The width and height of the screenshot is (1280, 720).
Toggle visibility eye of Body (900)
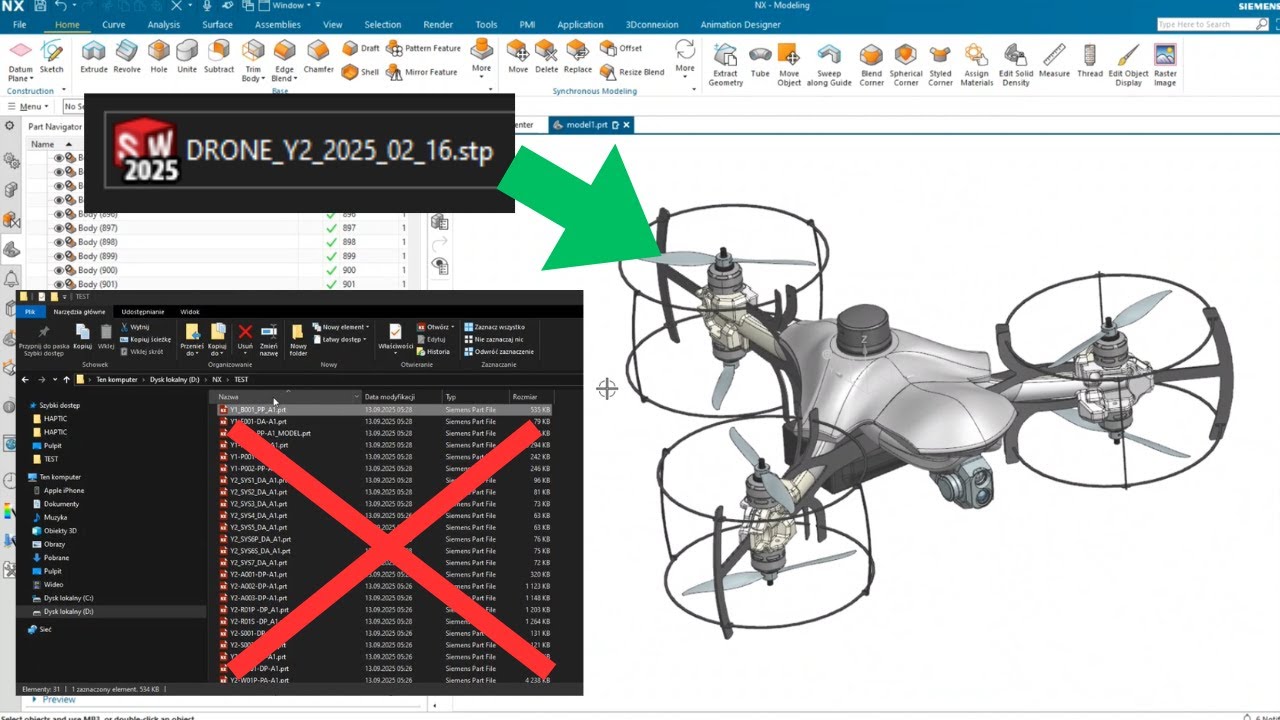(x=59, y=270)
